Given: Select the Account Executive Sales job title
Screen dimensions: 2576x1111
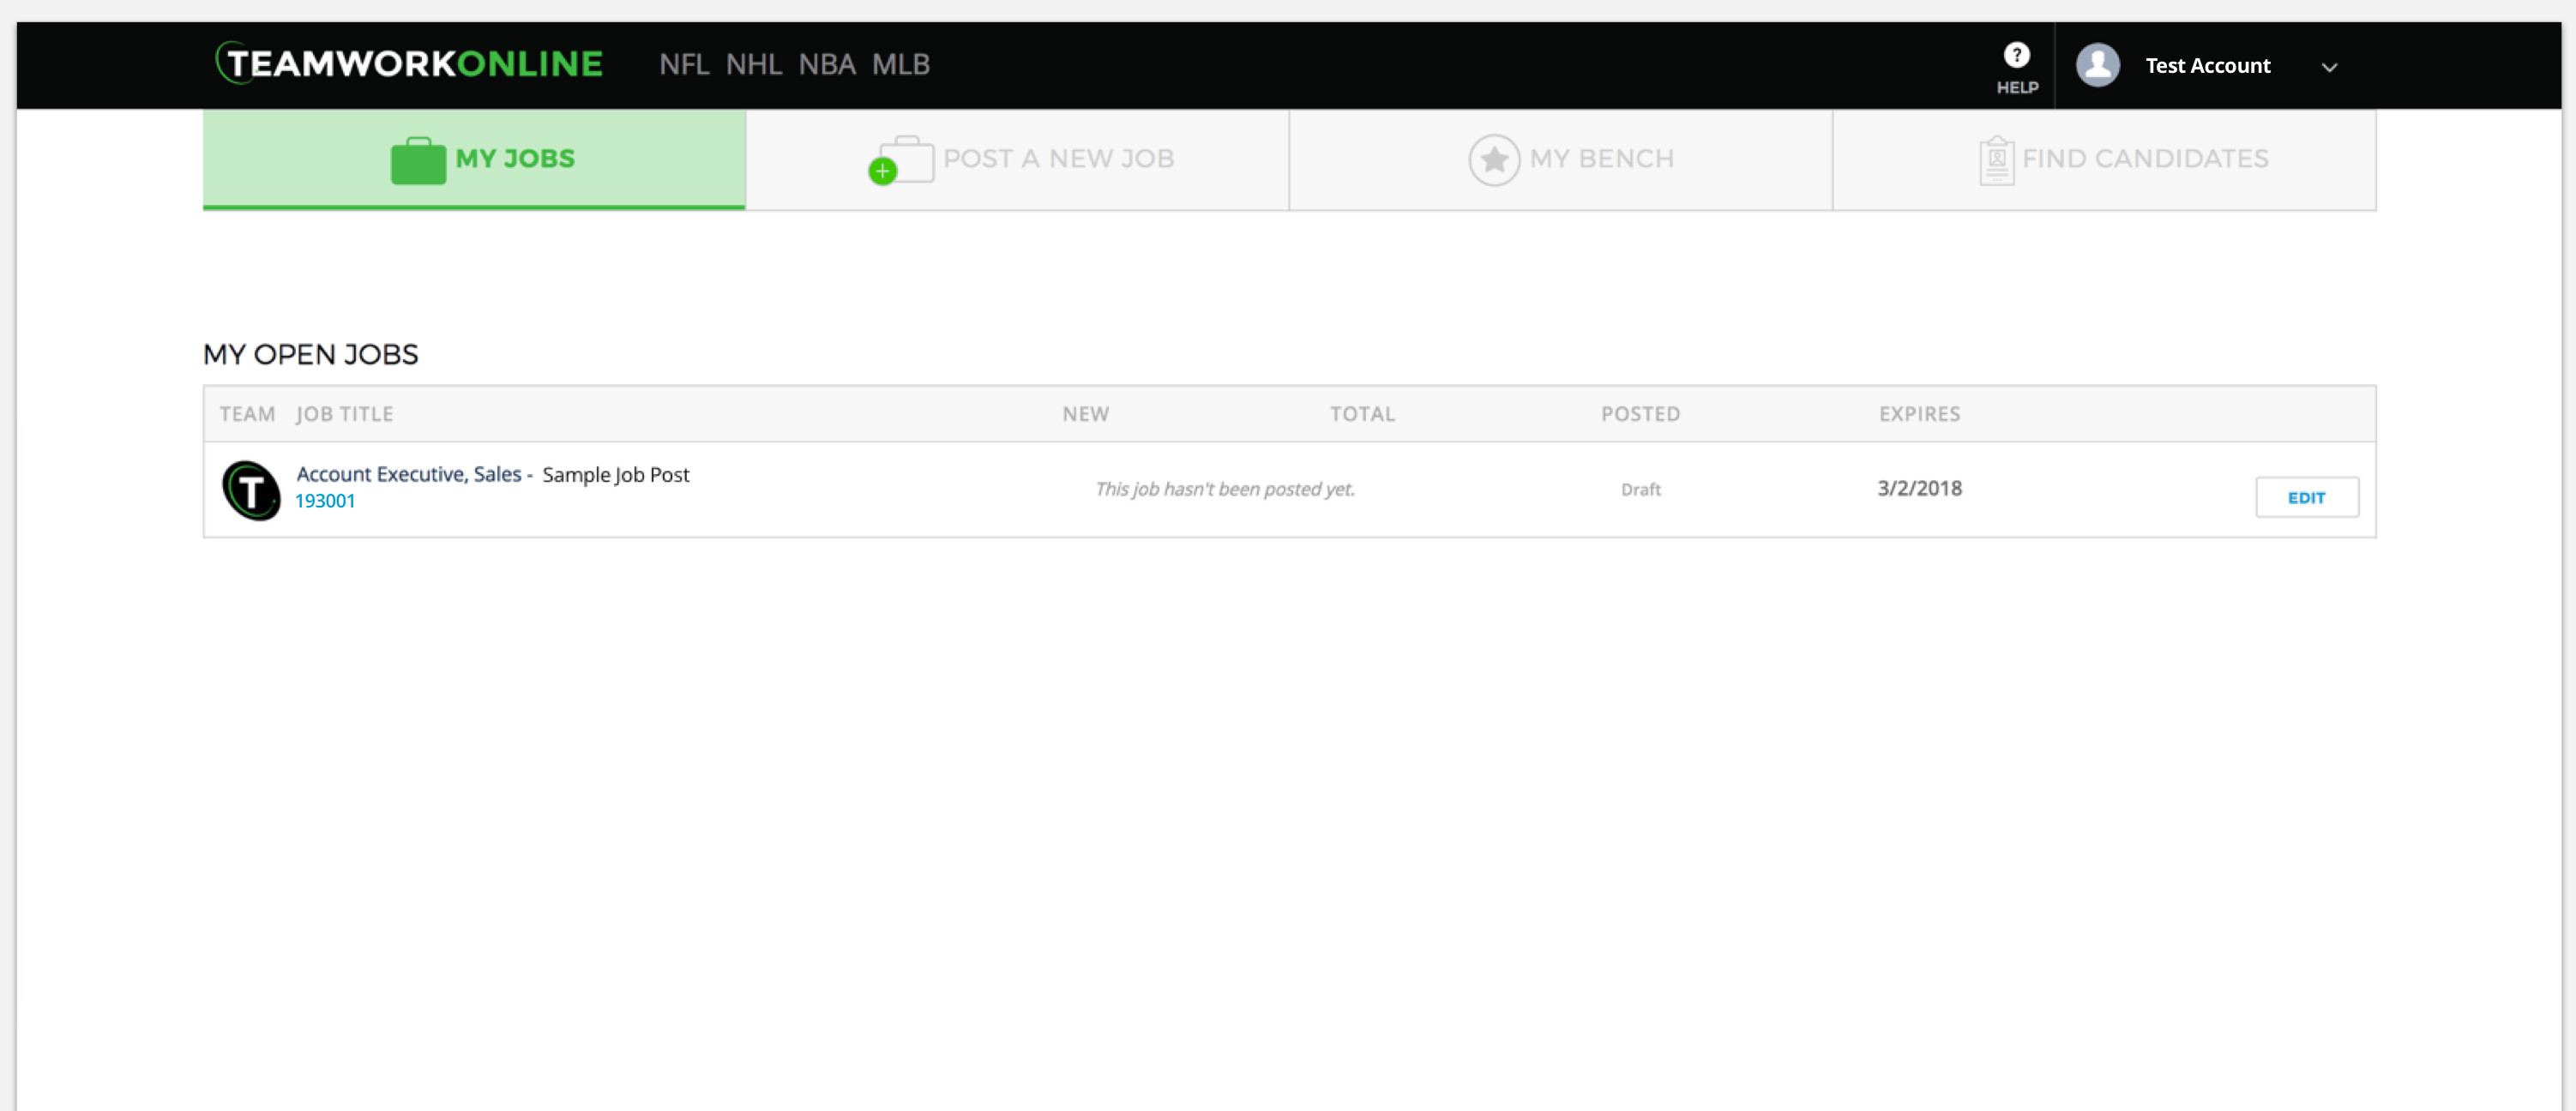Looking at the screenshot, I should (x=409, y=475).
